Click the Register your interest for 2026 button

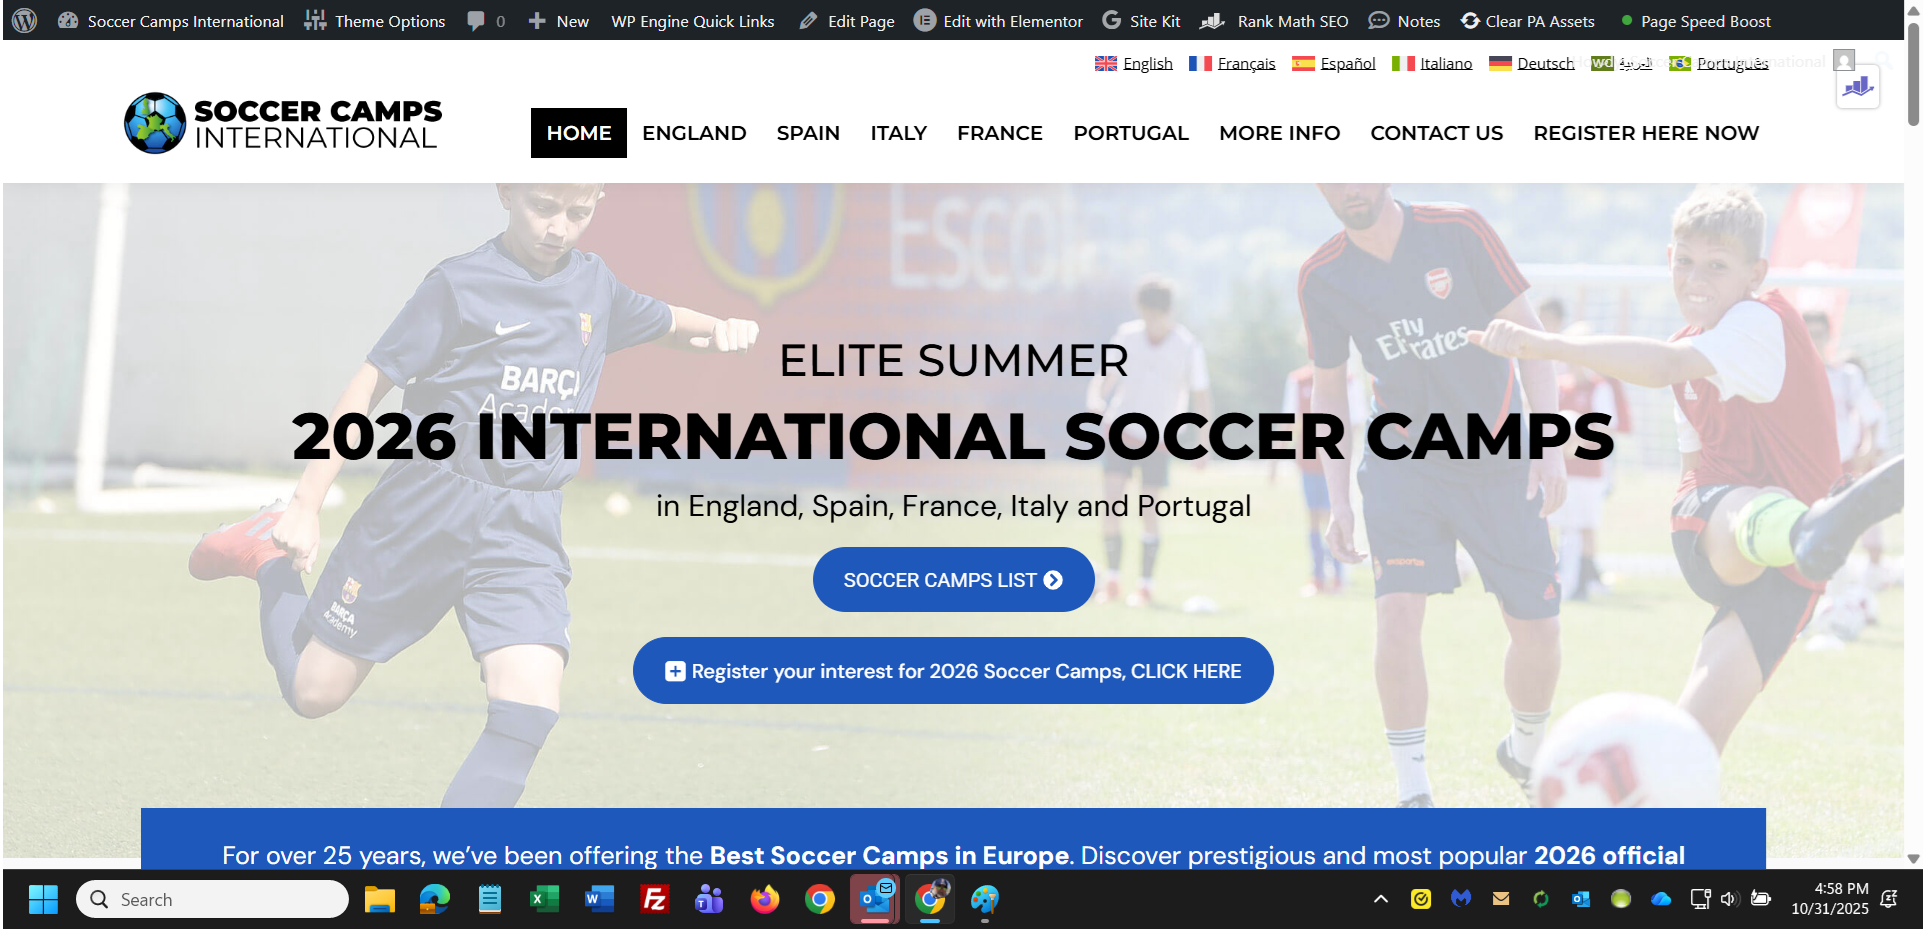(953, 671)
